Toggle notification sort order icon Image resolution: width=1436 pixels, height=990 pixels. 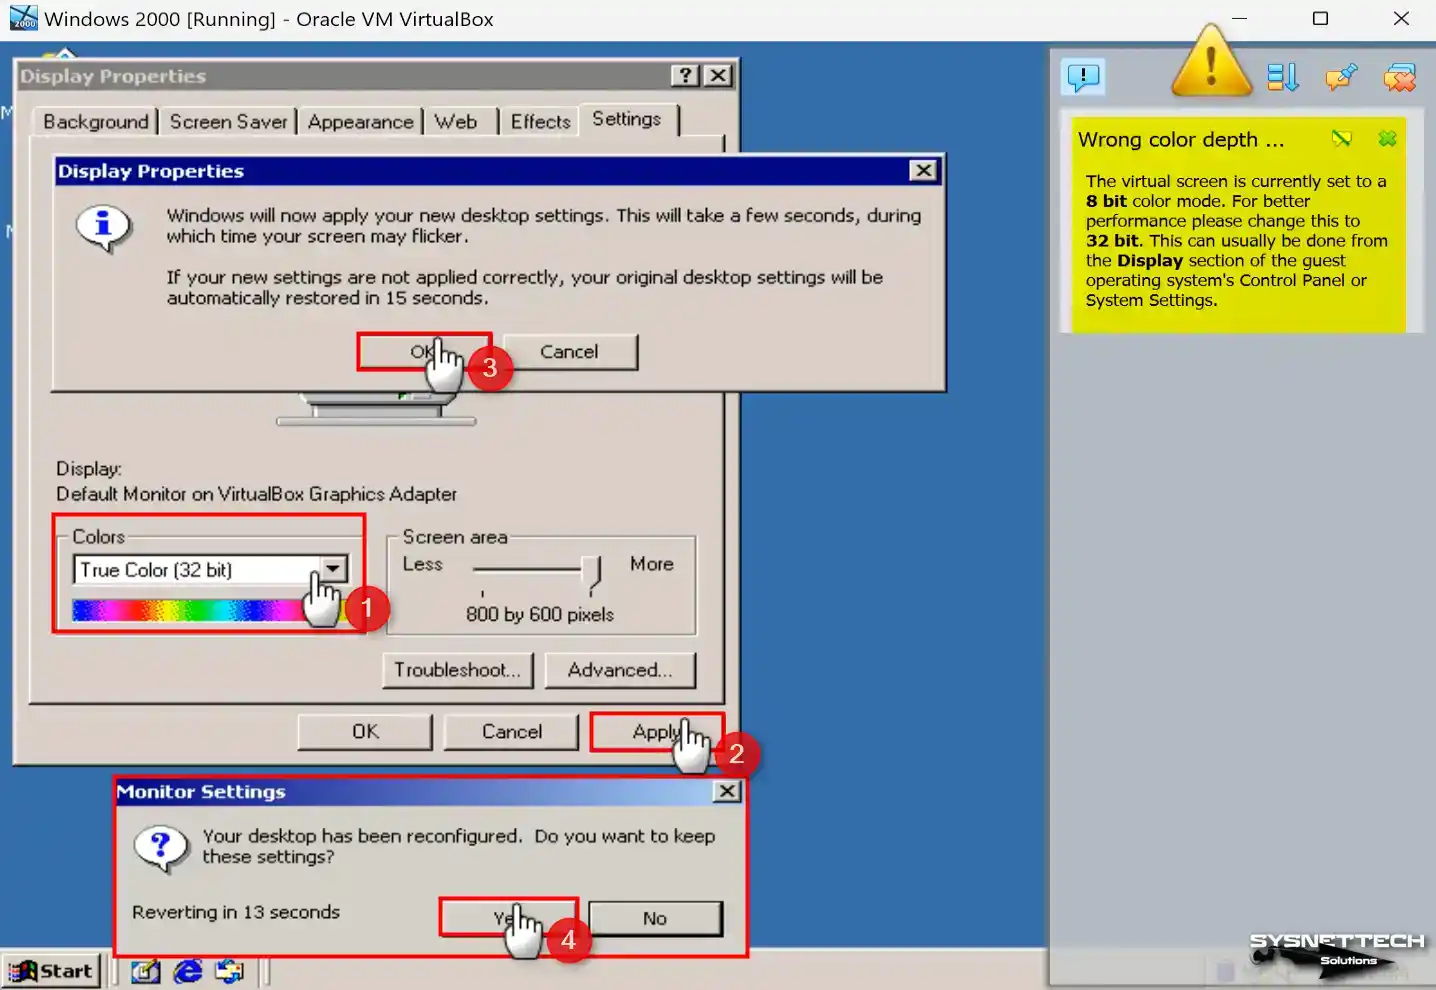point(1282,77)
